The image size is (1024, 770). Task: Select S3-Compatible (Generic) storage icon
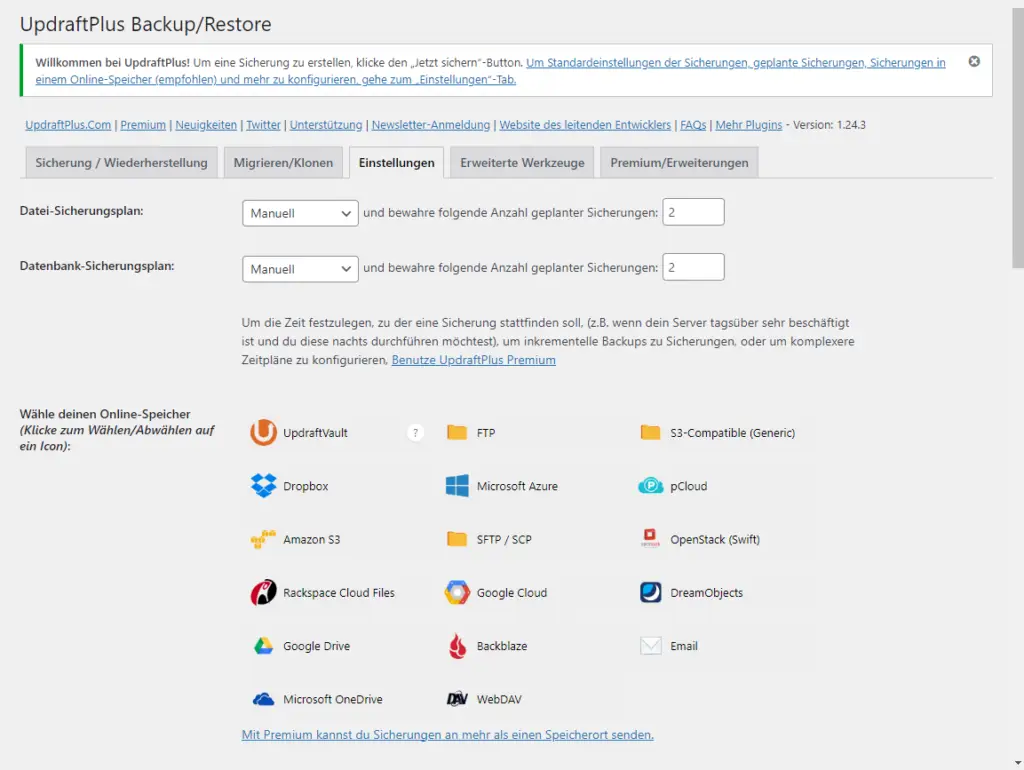650,432
